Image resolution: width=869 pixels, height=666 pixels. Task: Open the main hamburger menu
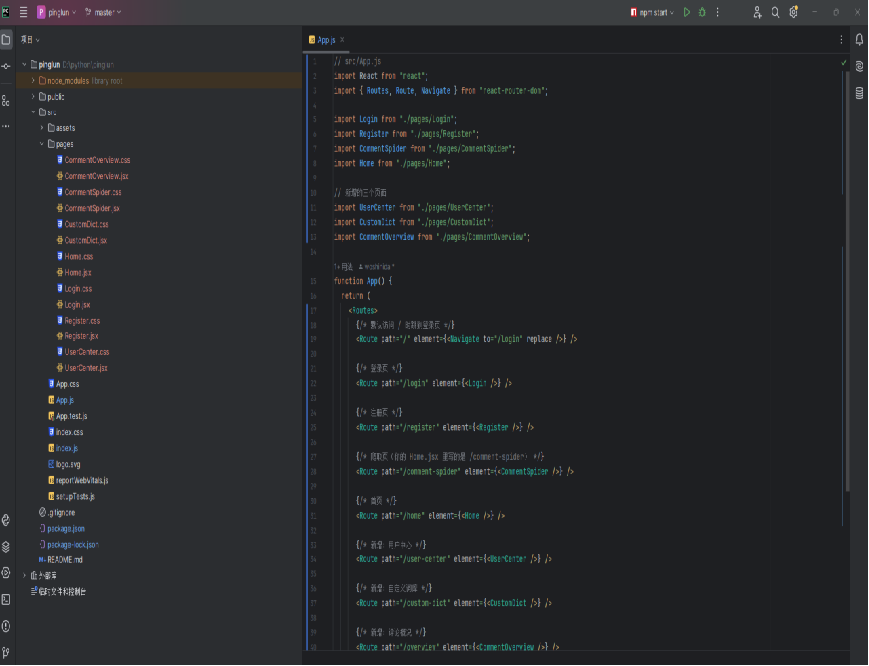(23, 12)
